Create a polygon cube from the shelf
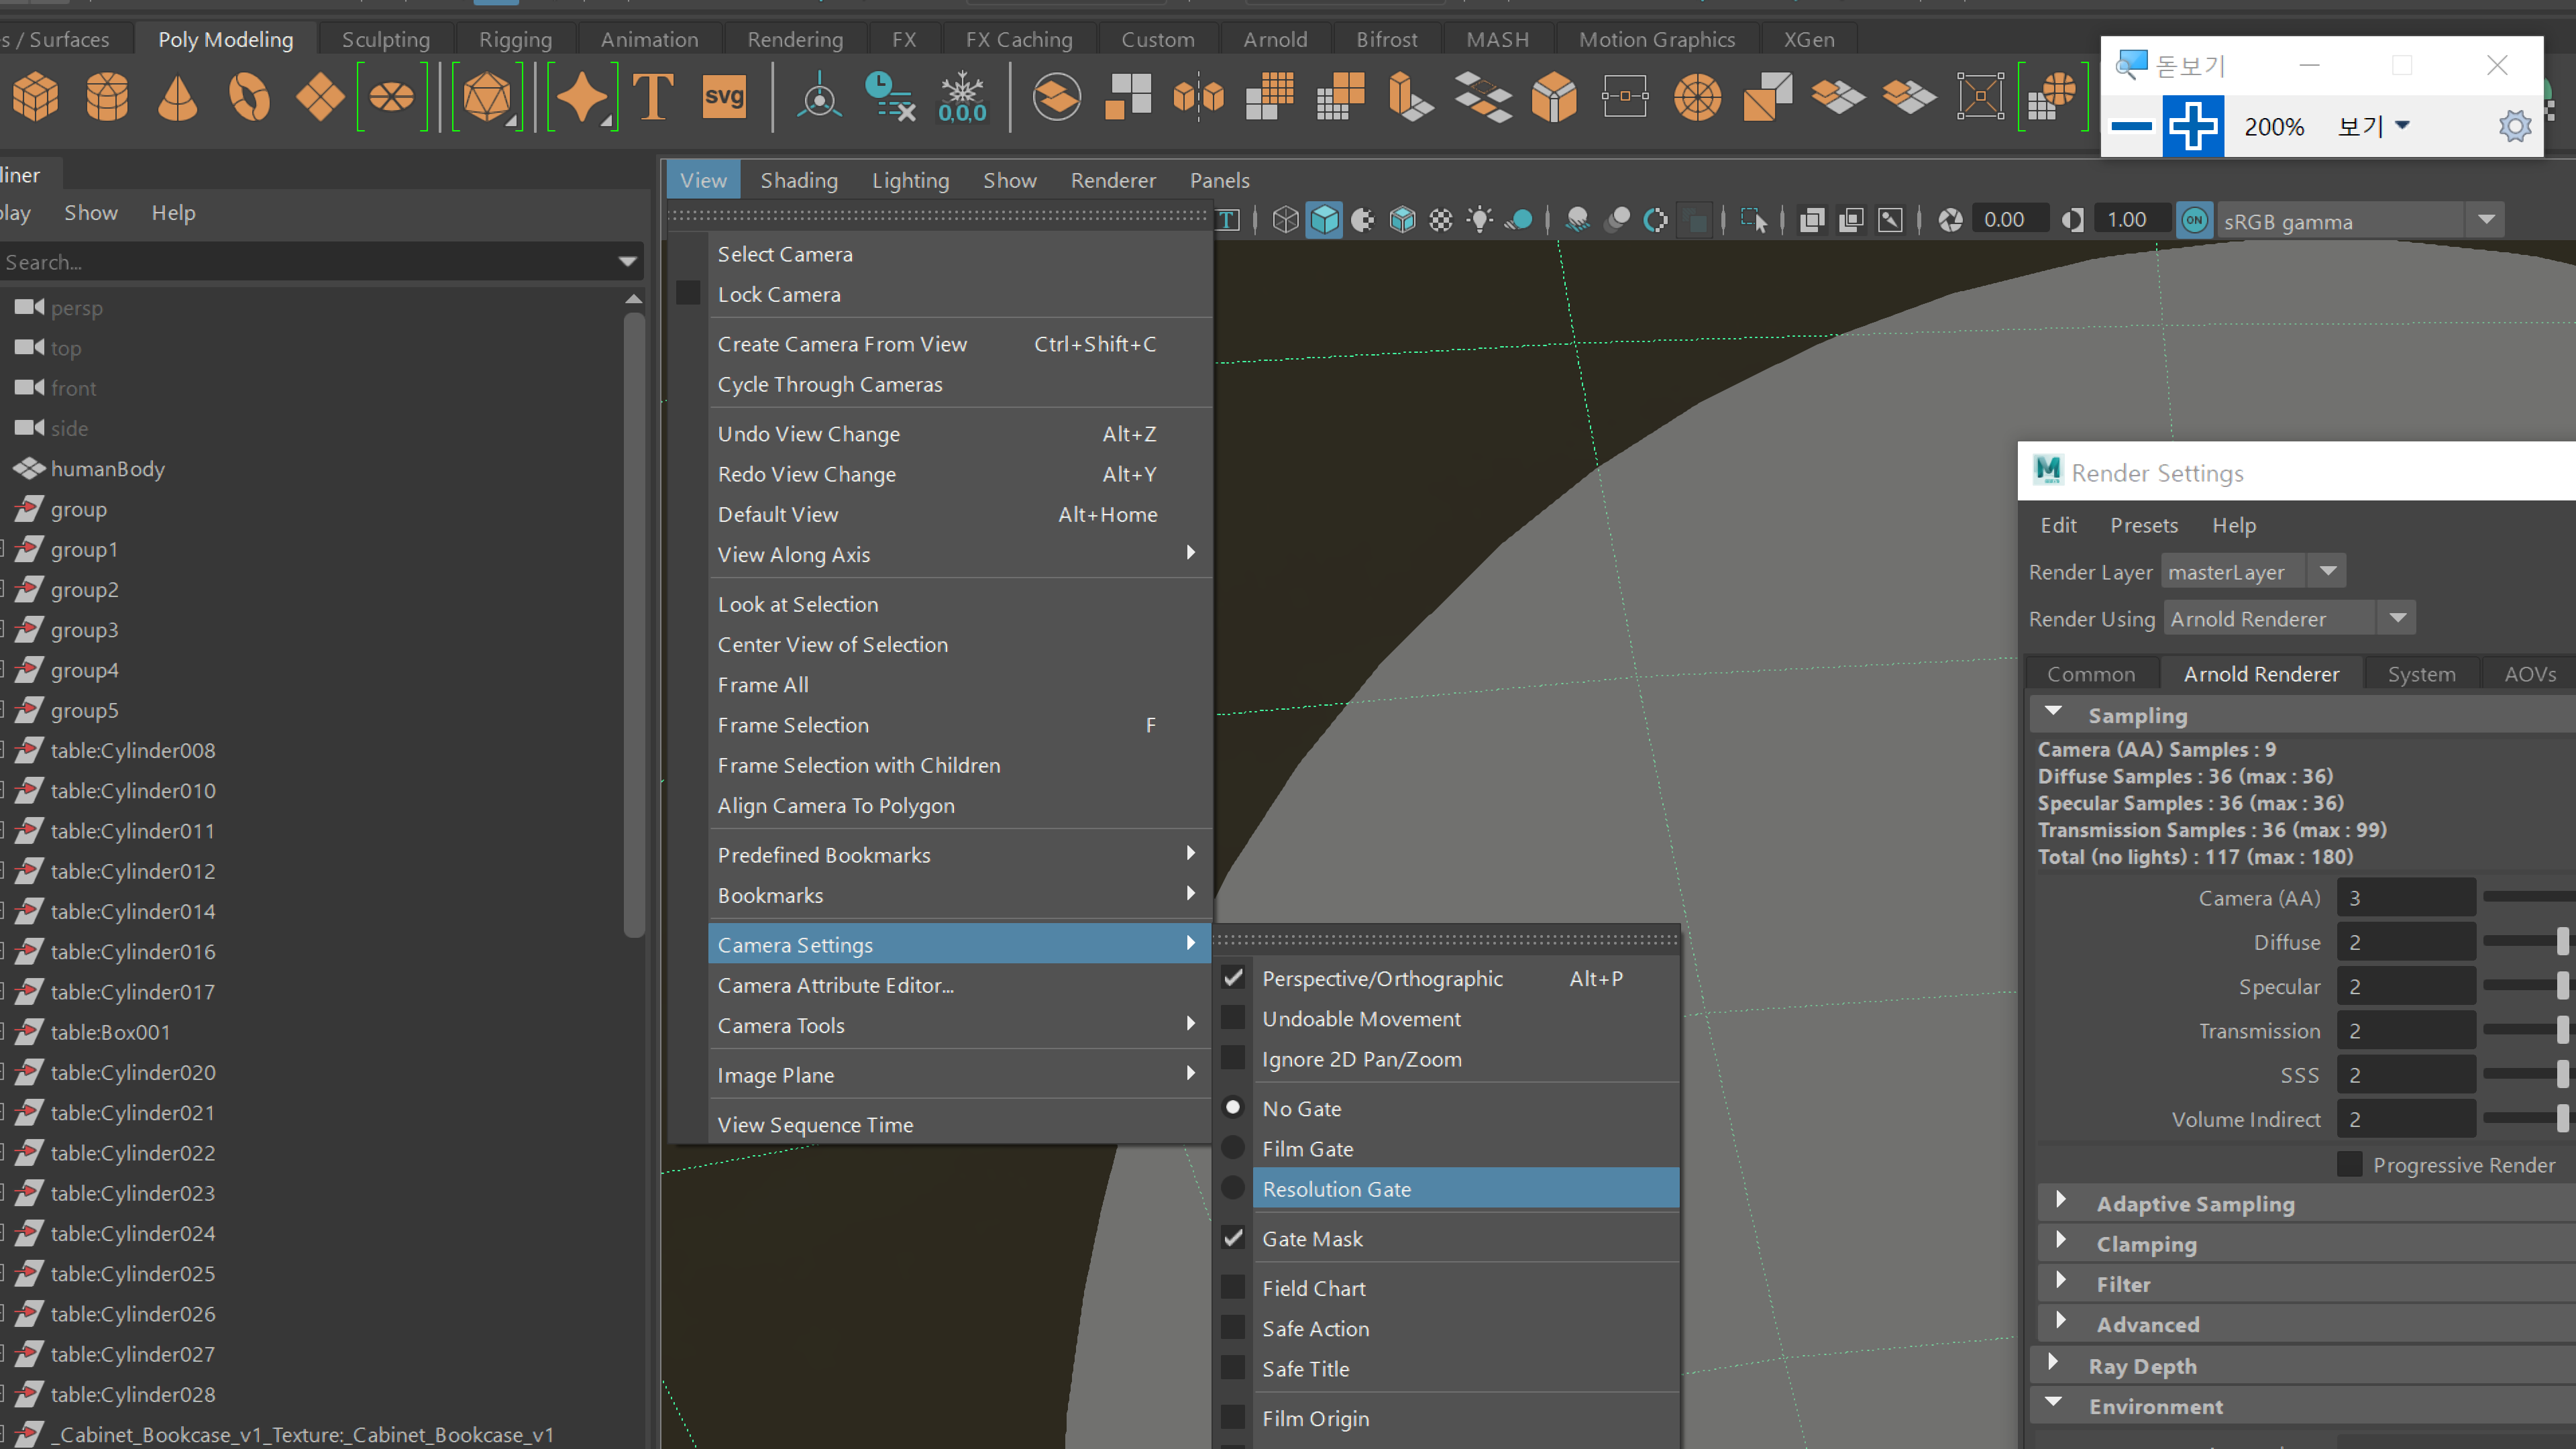The width and height of the screenshot is (2576, 1449). point(36,96)
